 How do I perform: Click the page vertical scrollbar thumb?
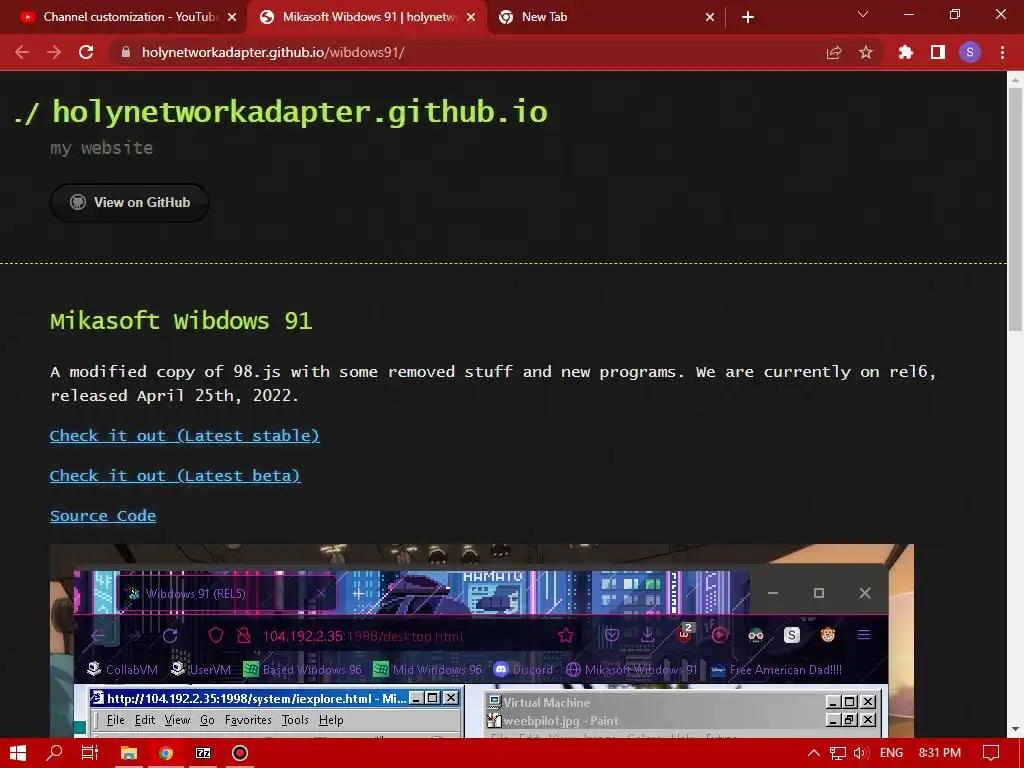pos(1015,209)
